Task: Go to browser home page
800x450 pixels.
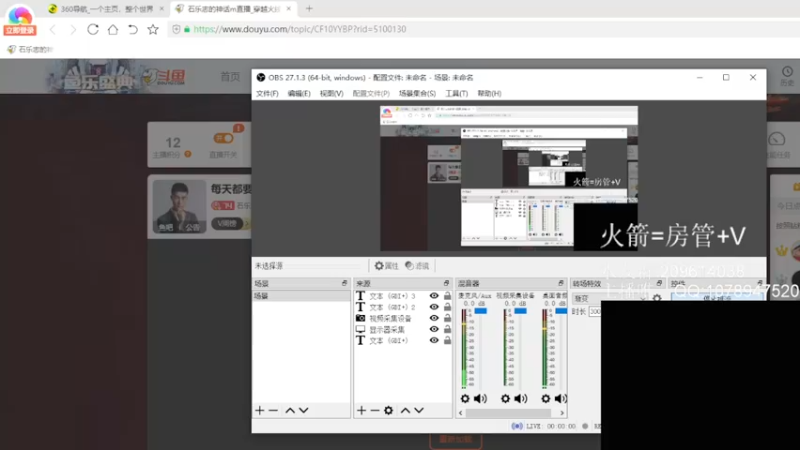Action: (x=113, y=30)
